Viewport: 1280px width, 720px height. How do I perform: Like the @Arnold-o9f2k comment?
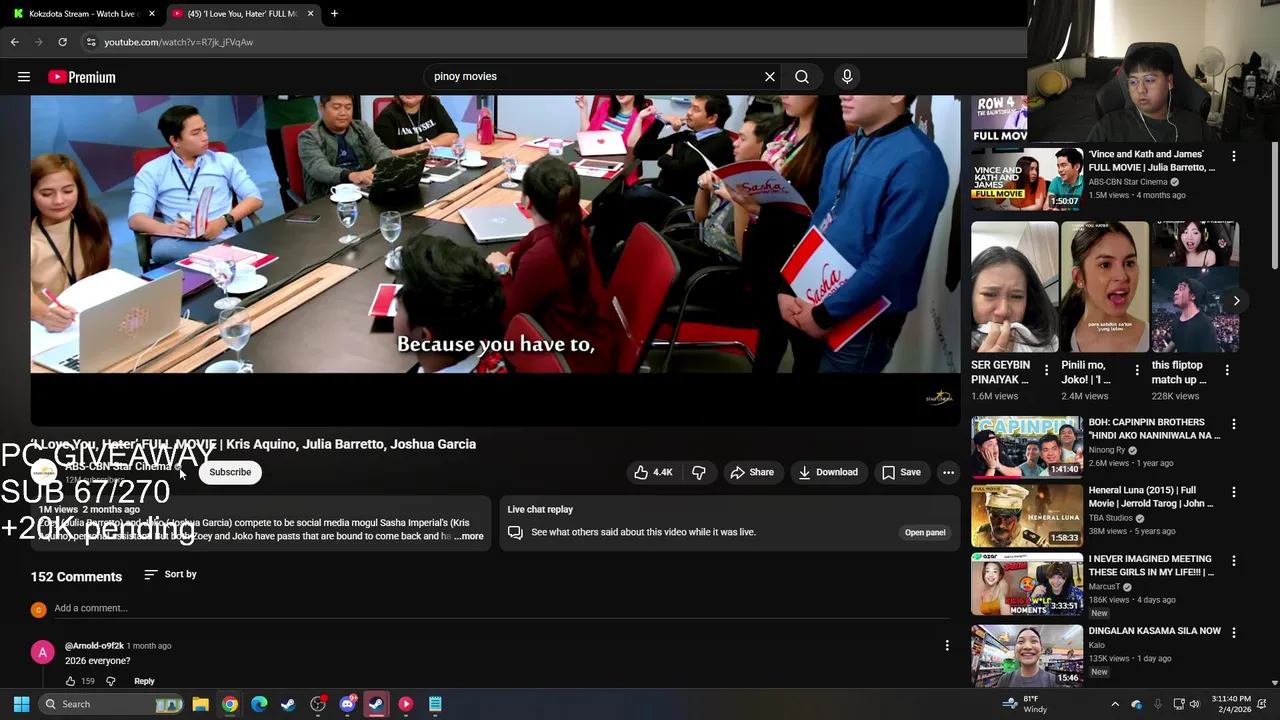(x=70, y=681)
